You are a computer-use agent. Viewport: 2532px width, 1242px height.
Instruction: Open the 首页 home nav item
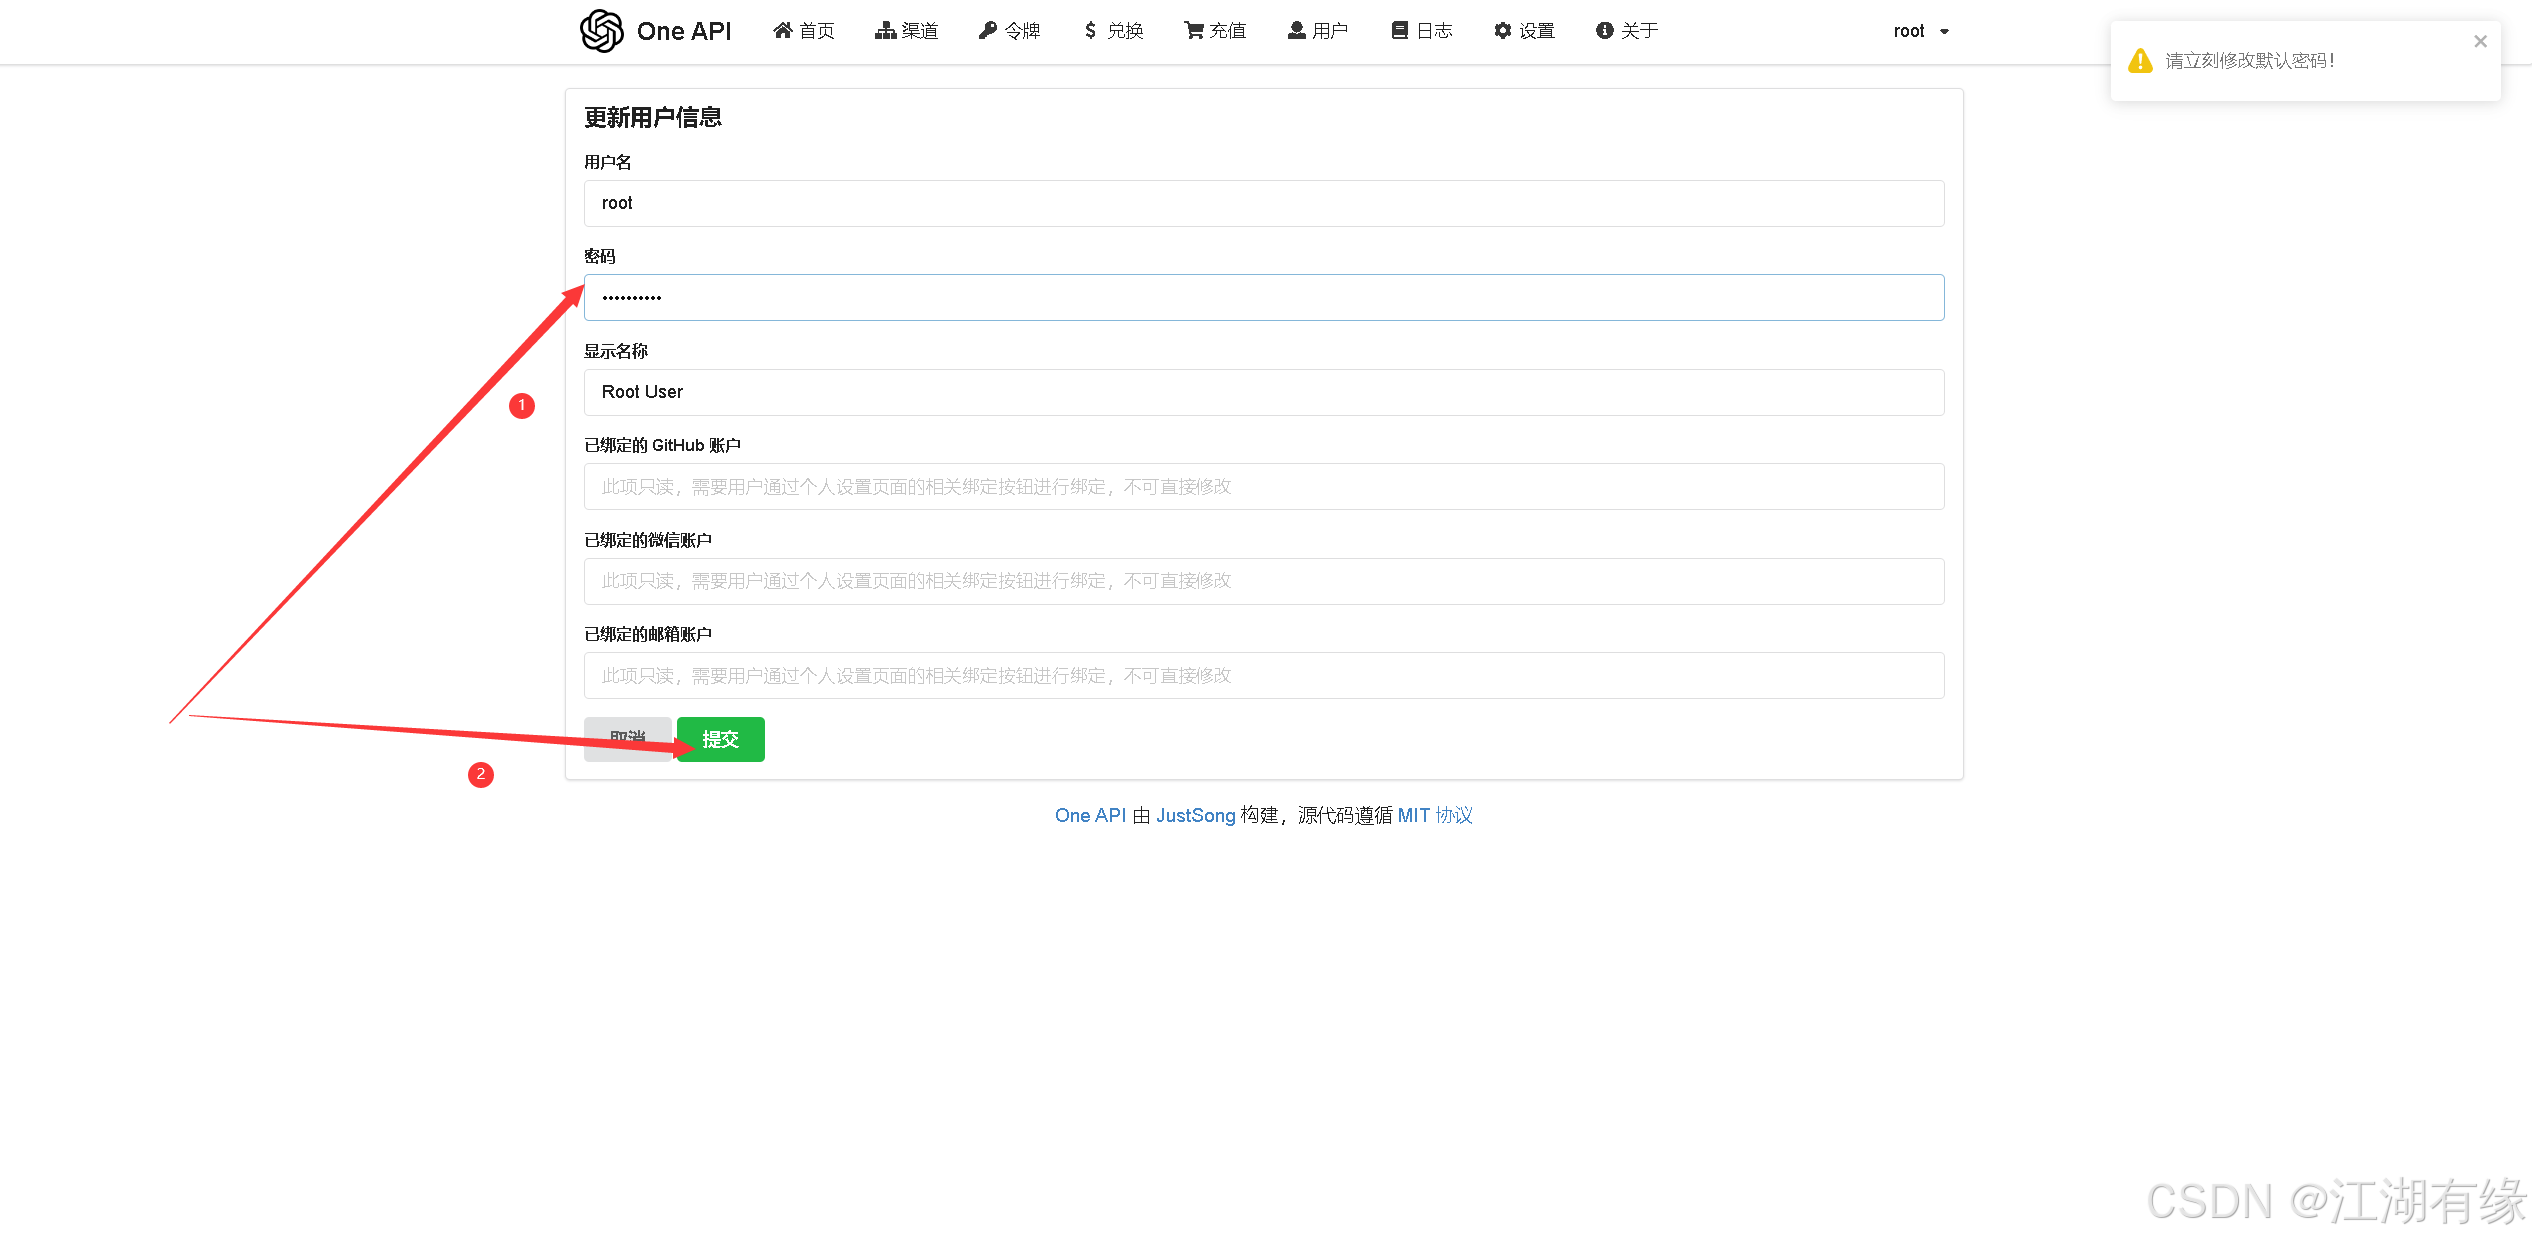tap(804, 31)
